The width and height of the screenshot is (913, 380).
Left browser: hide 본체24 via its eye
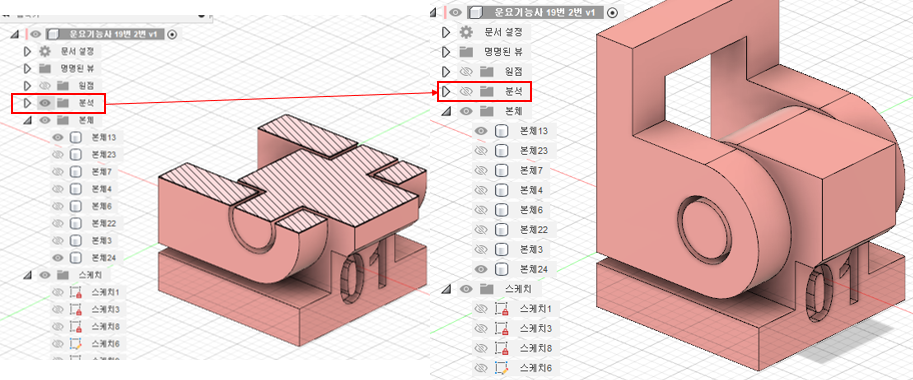click(x=58, y=257)
